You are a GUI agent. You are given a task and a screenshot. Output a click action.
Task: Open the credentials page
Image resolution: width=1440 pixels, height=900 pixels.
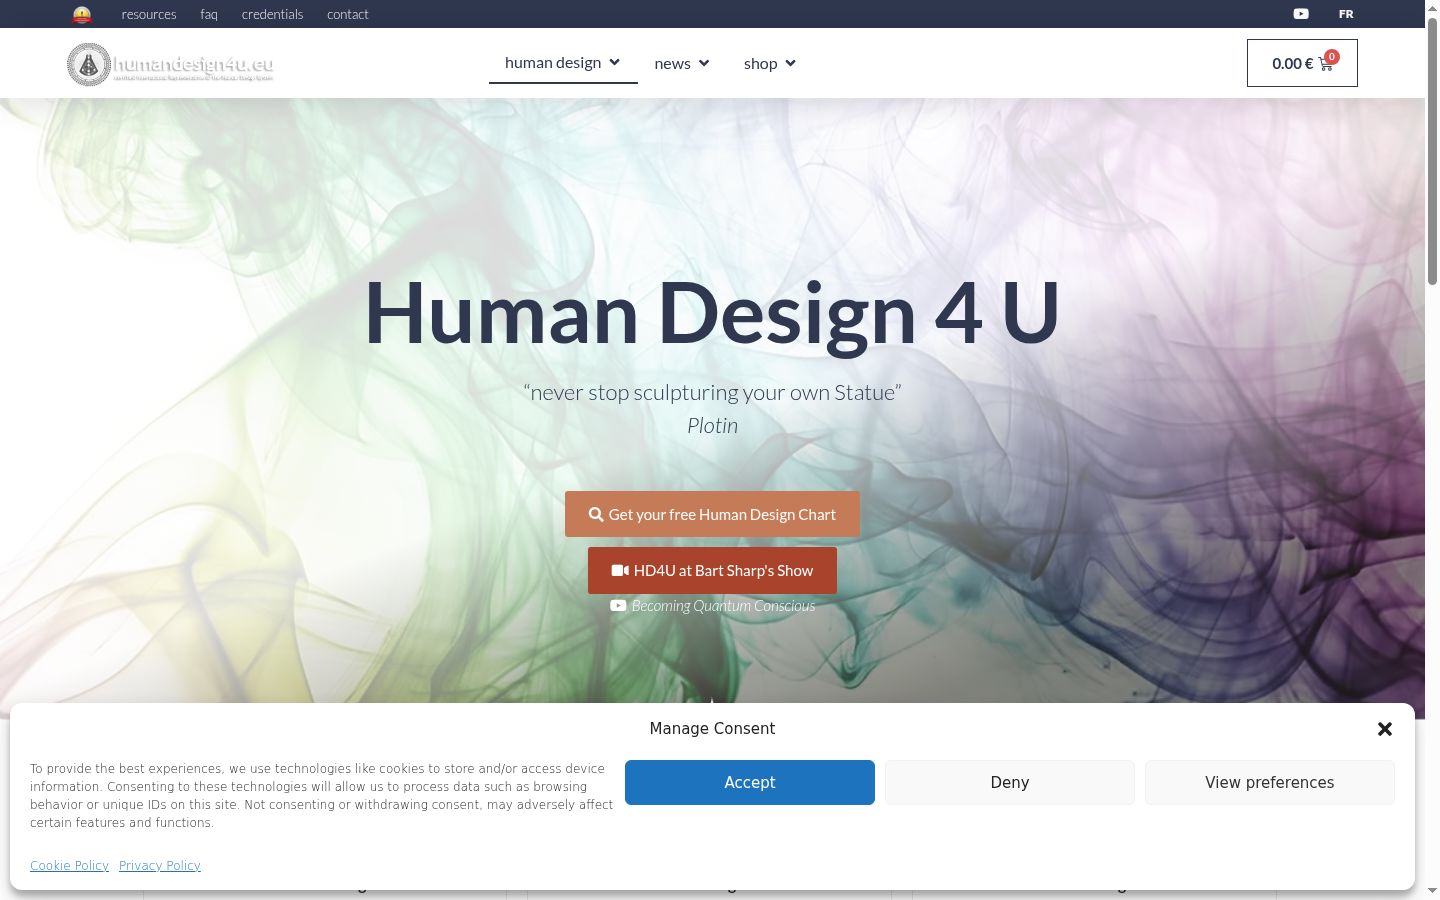coord(272,14)
